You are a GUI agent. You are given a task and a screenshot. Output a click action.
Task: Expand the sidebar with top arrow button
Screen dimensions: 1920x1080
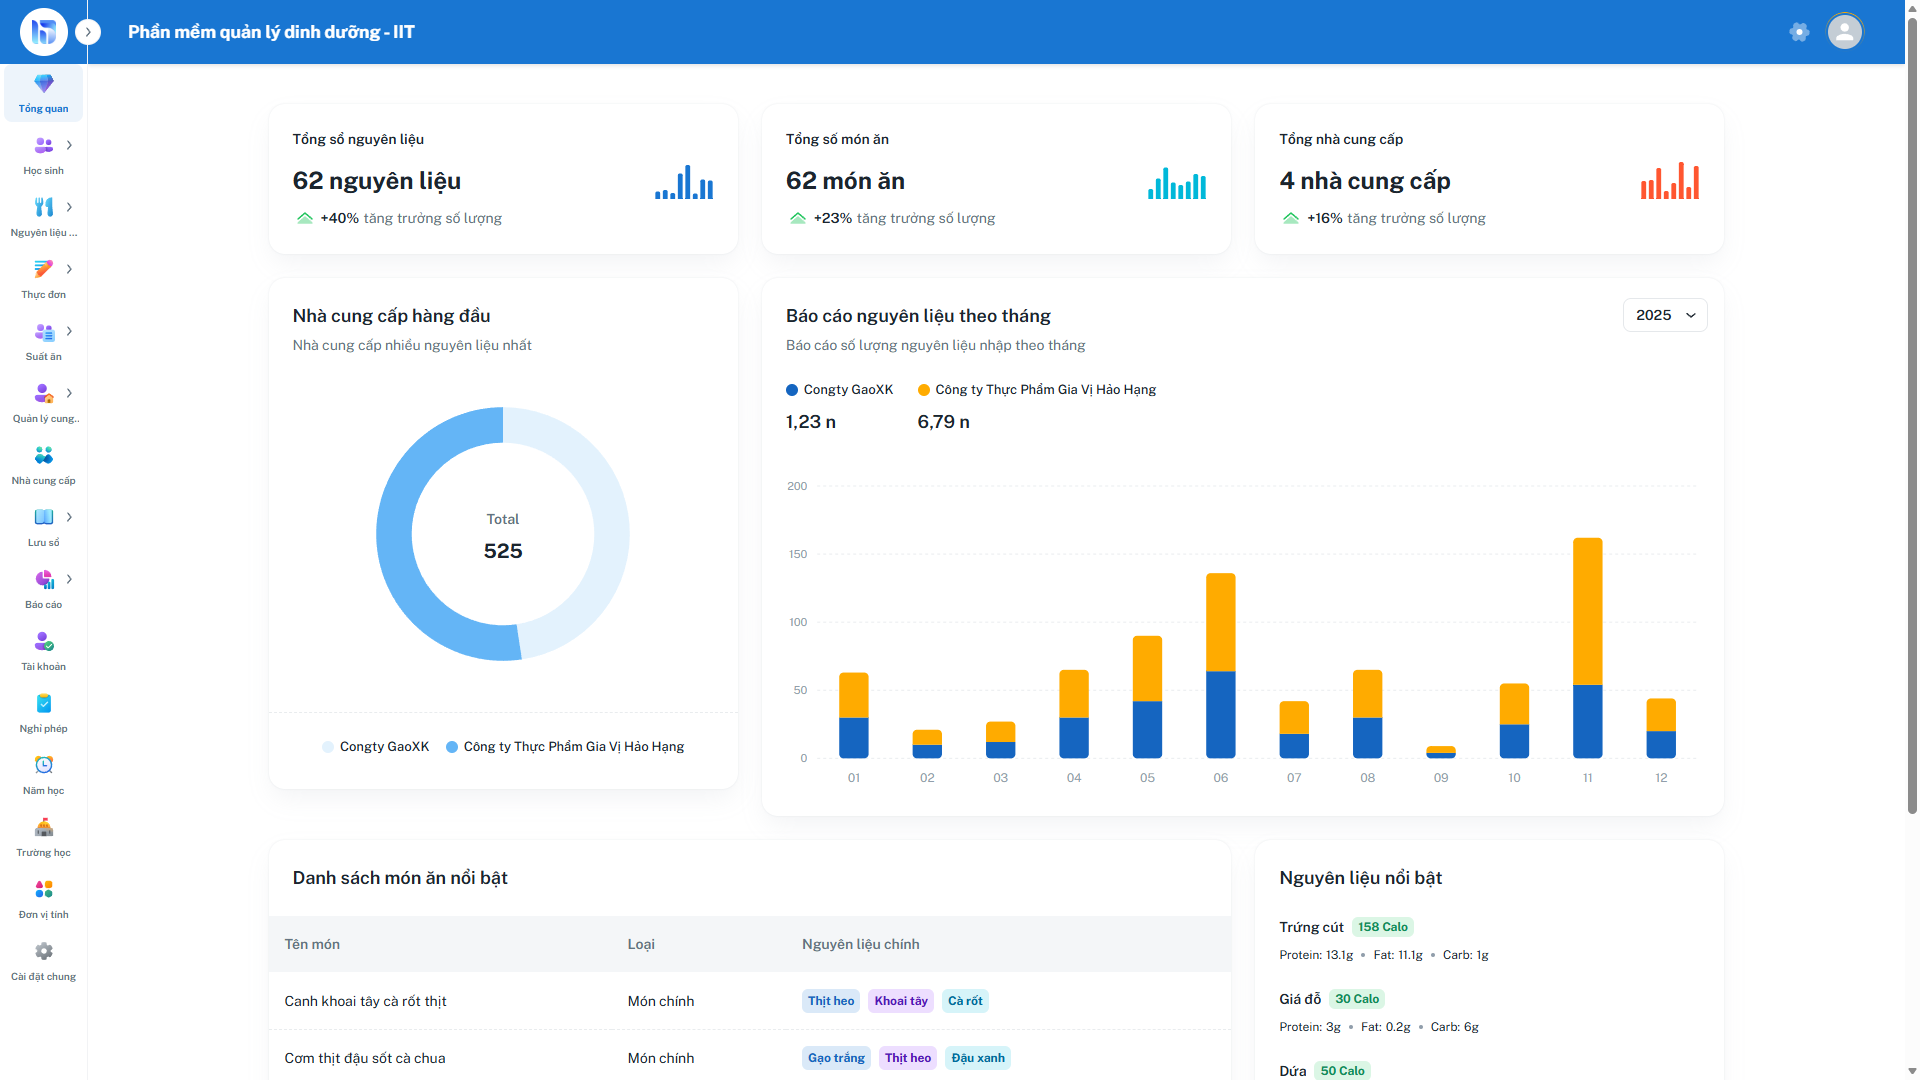(88, 32)
